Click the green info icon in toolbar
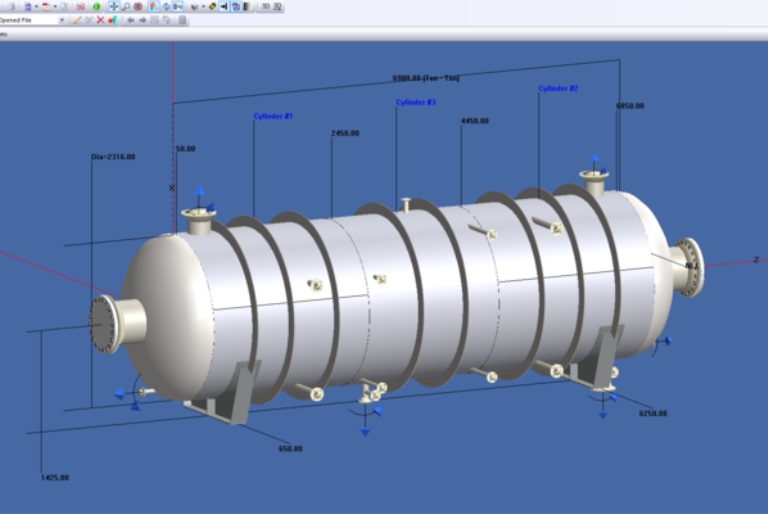The height and width of the screenshot is (514, 768). click(x=97, y=6)
